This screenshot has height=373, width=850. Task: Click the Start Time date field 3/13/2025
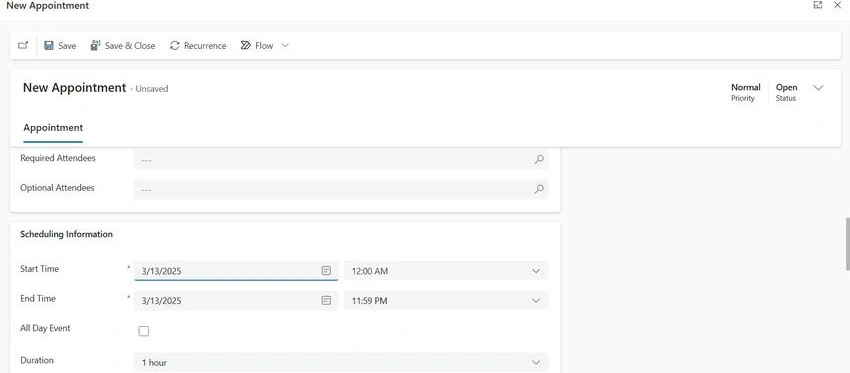click(236, 271)
